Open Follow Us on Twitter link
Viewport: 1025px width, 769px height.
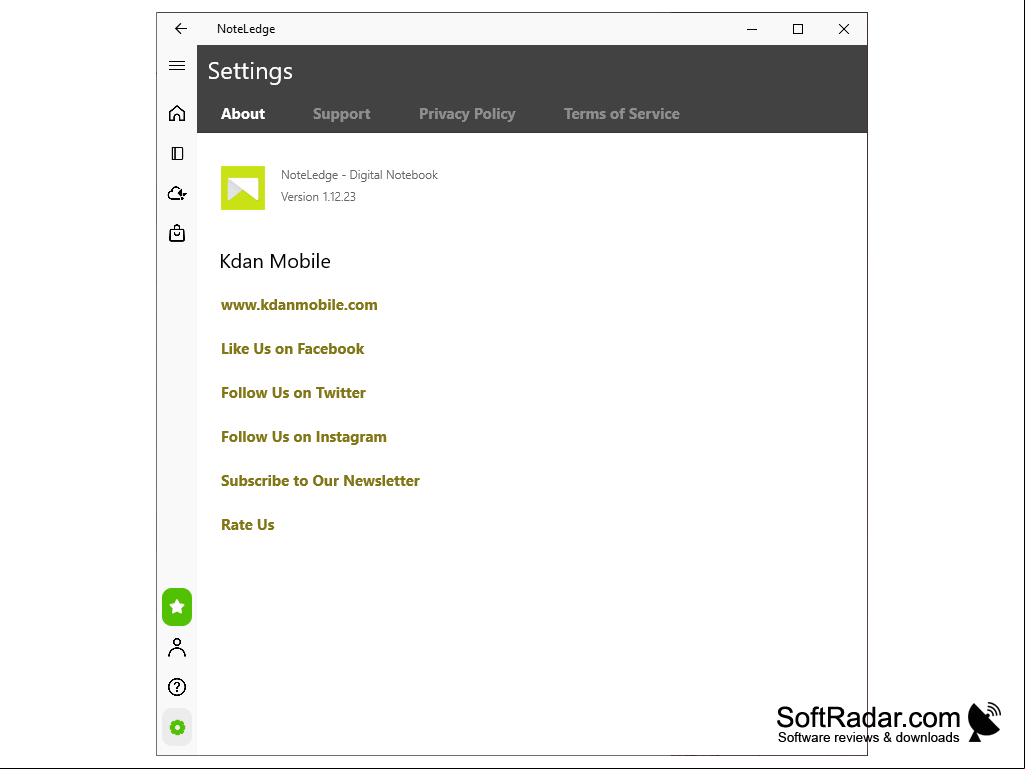(294, 392)
